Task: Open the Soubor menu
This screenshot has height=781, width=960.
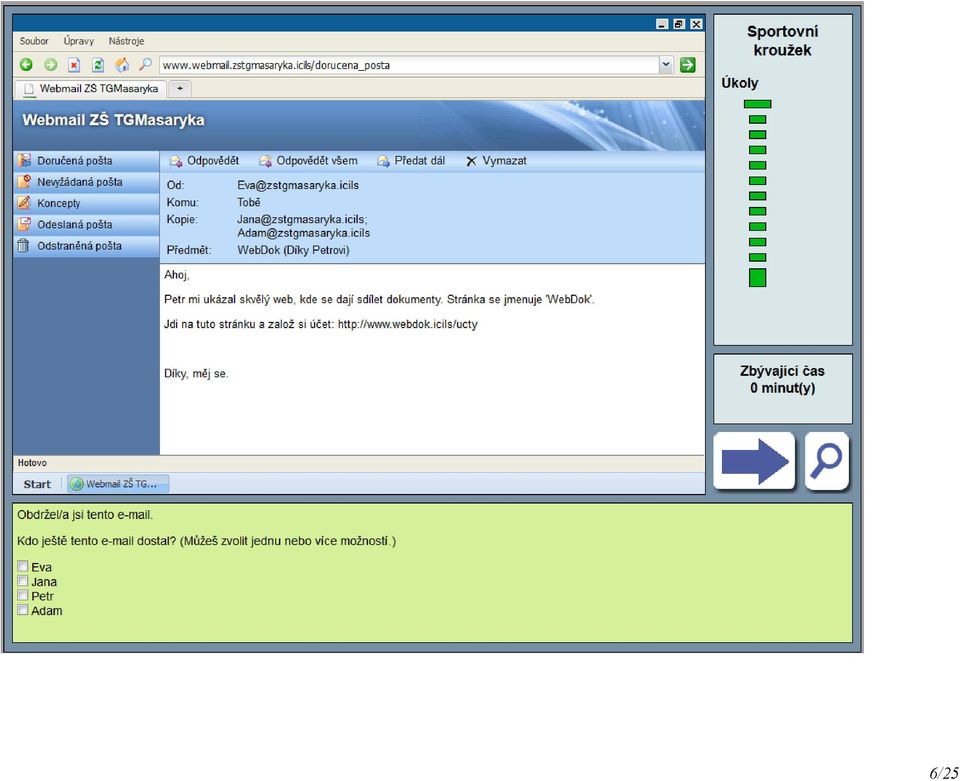Action: tap(34, 41)
